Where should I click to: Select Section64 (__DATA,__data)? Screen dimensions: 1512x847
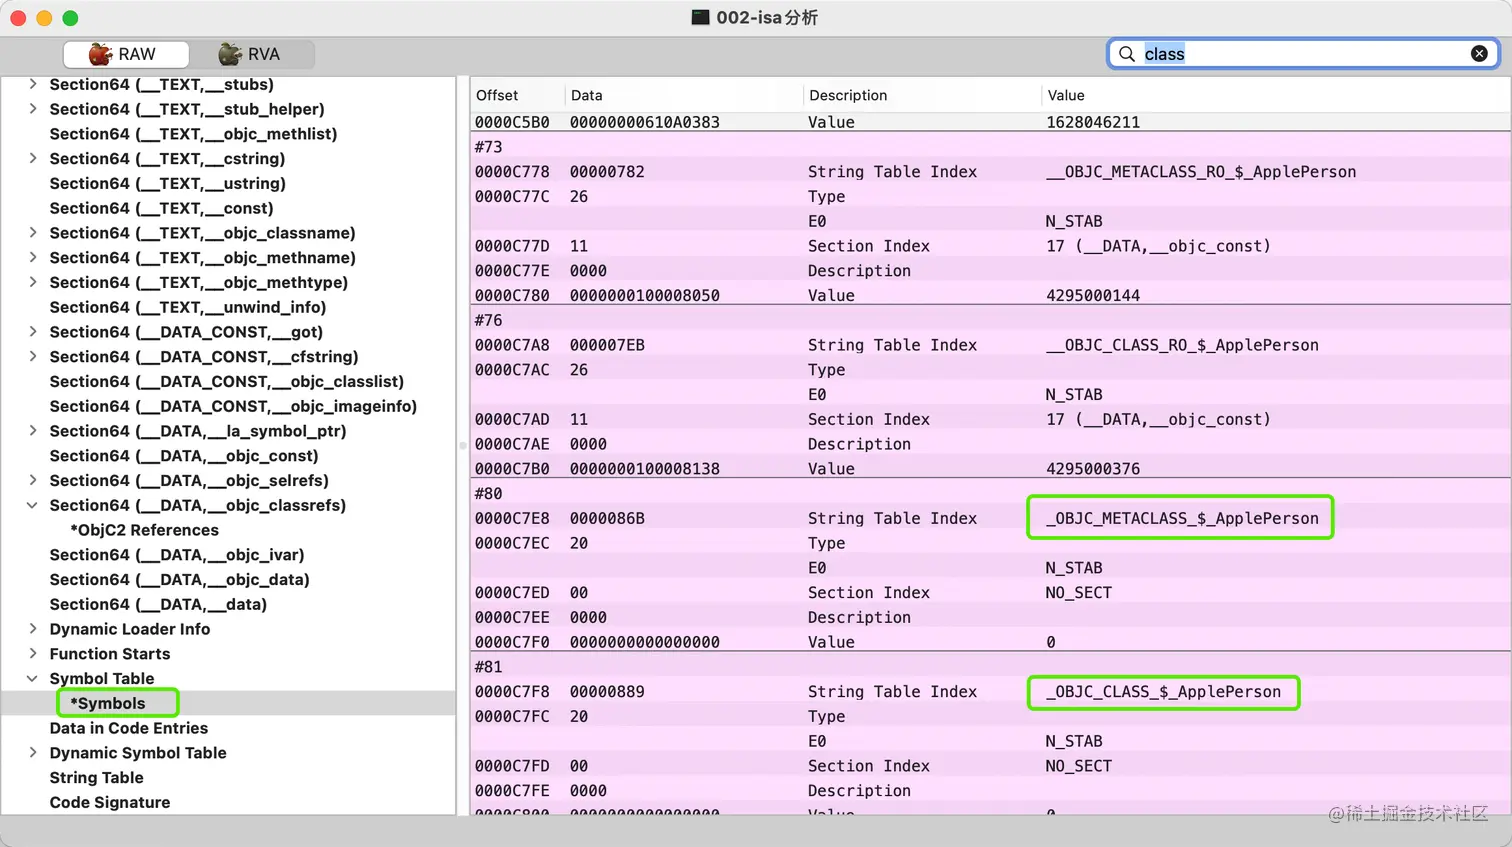158,604
